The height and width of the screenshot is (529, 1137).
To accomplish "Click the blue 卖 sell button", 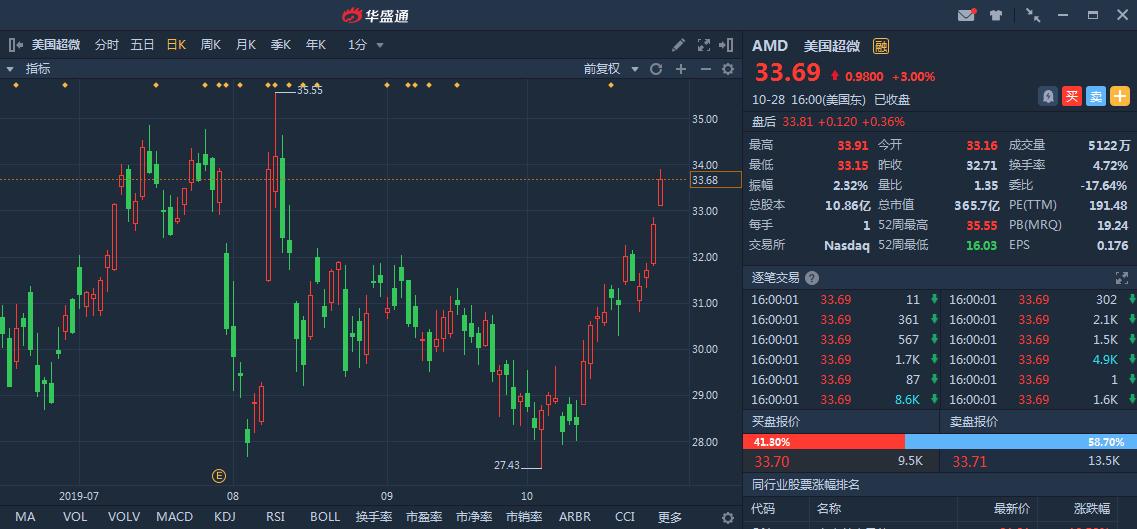I will click(1096, 96).
